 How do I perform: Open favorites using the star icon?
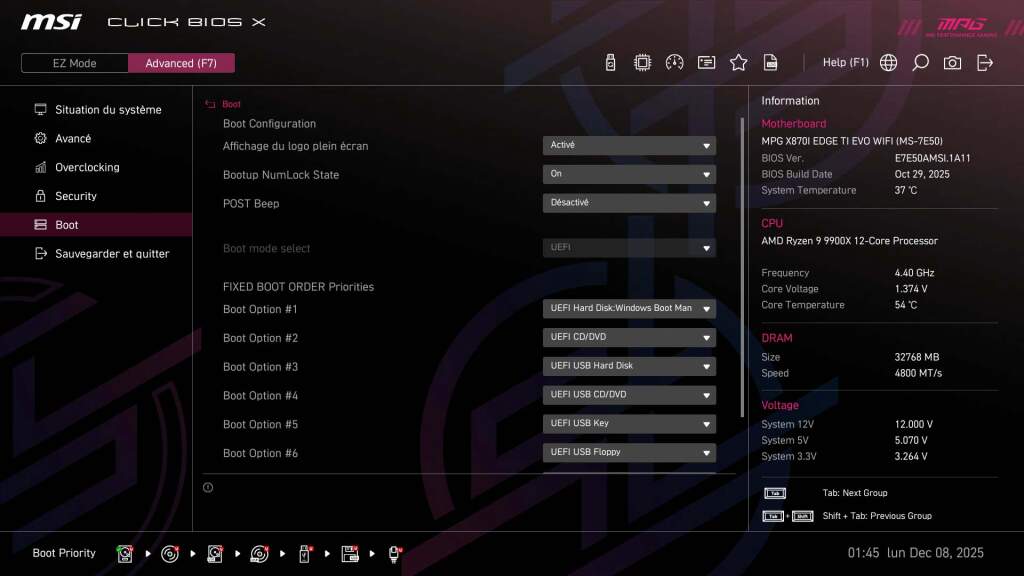click(x=738, y=62)
